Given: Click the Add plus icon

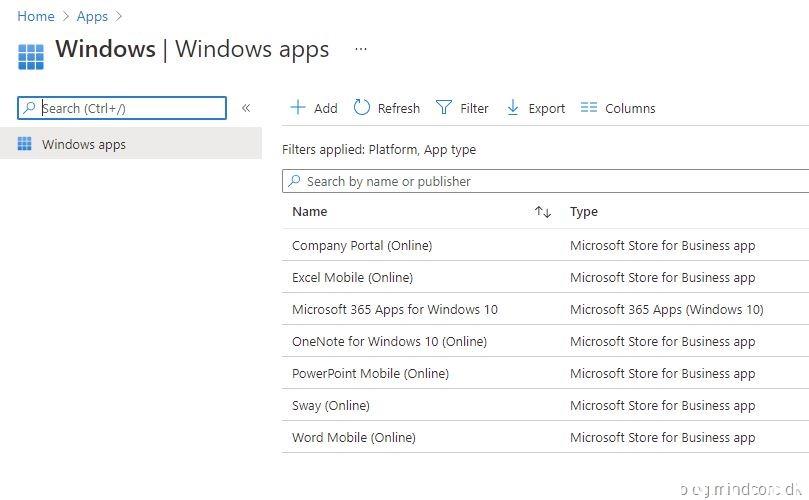Looking at the screenshot, I should tap(298, 108).
